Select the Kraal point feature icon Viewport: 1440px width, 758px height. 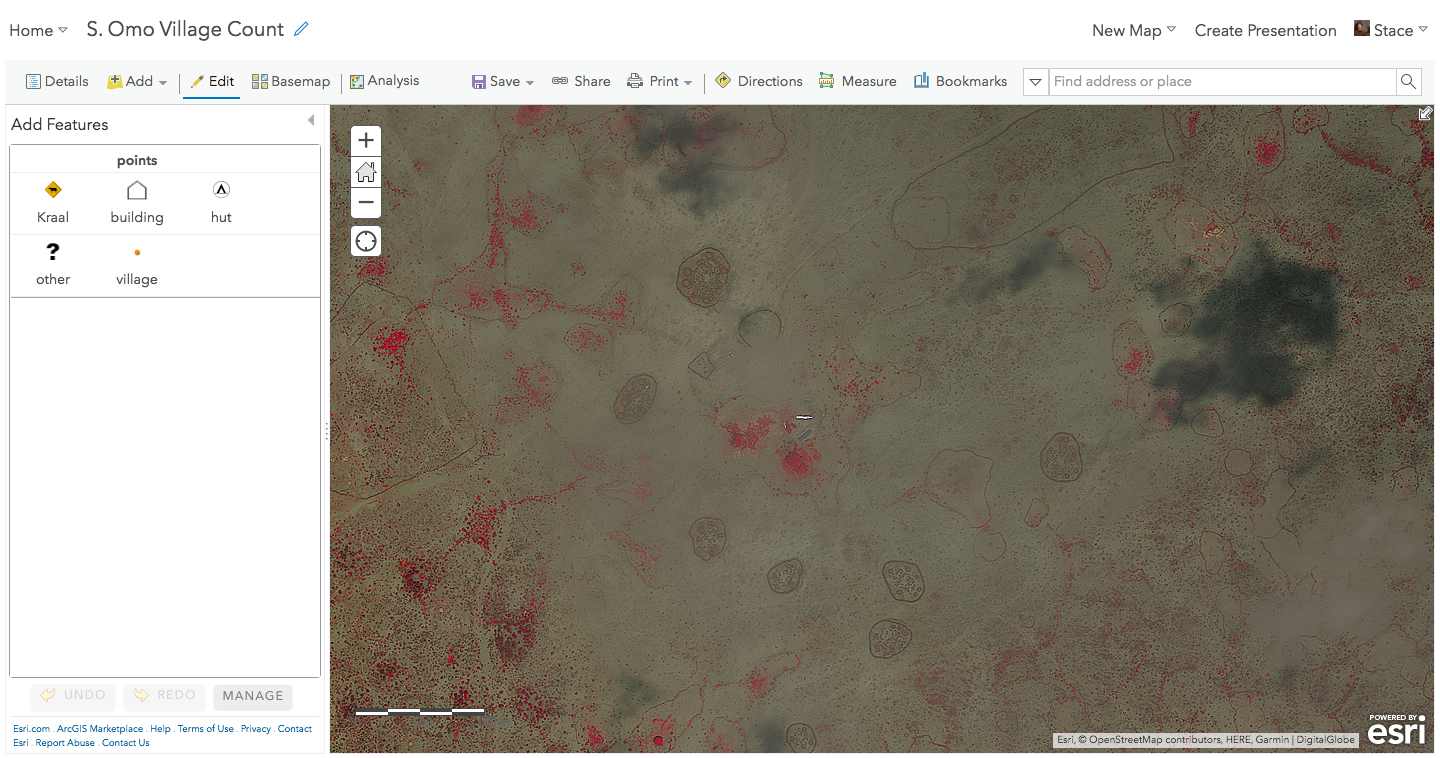coord(53,190)
